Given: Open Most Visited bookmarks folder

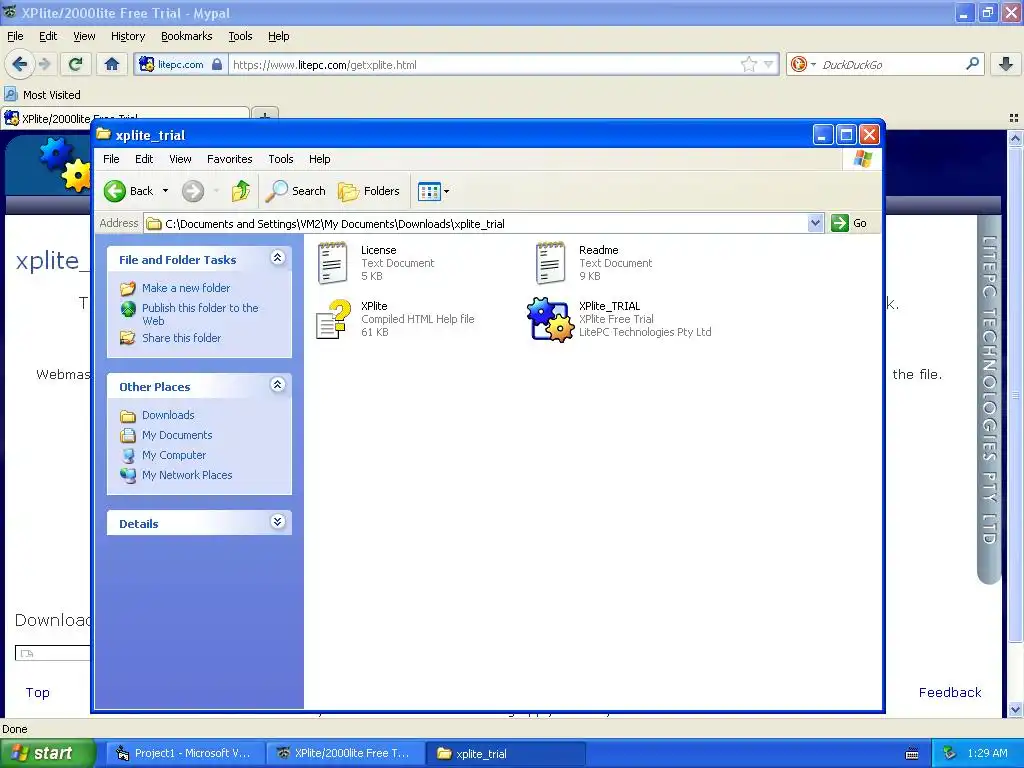Looking at the screenshot, I should [43, 95].
